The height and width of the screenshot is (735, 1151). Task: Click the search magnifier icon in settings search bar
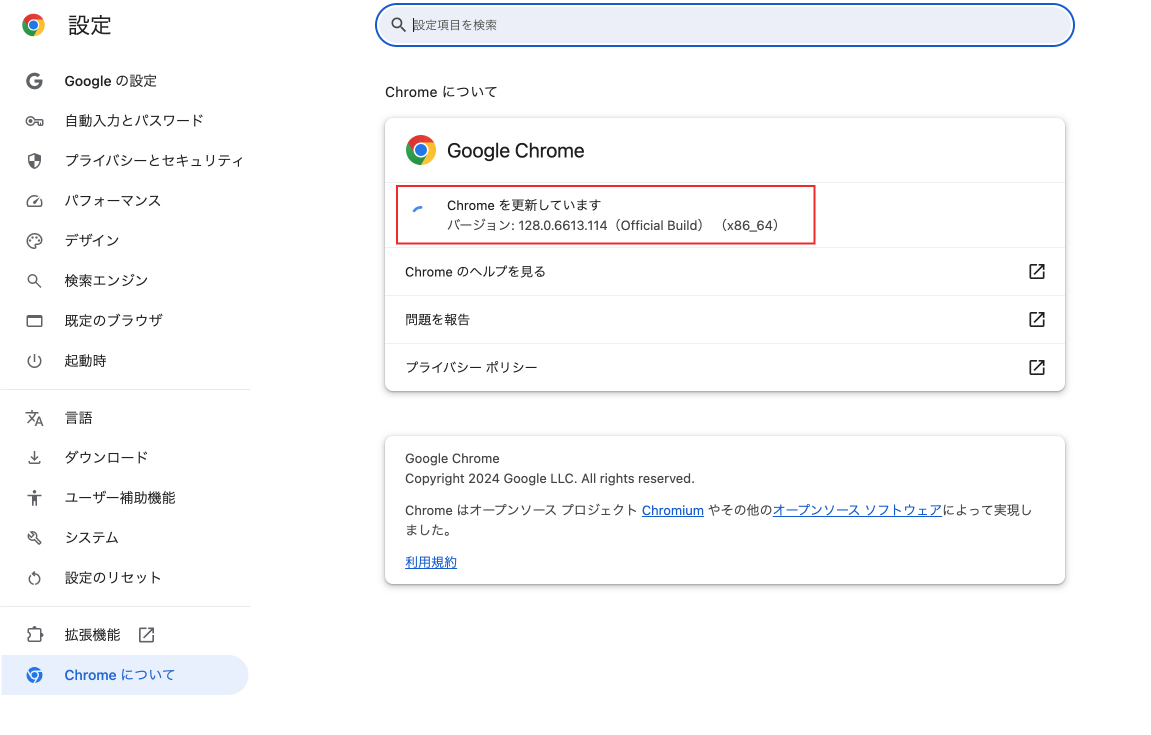[x=399, y=25]
